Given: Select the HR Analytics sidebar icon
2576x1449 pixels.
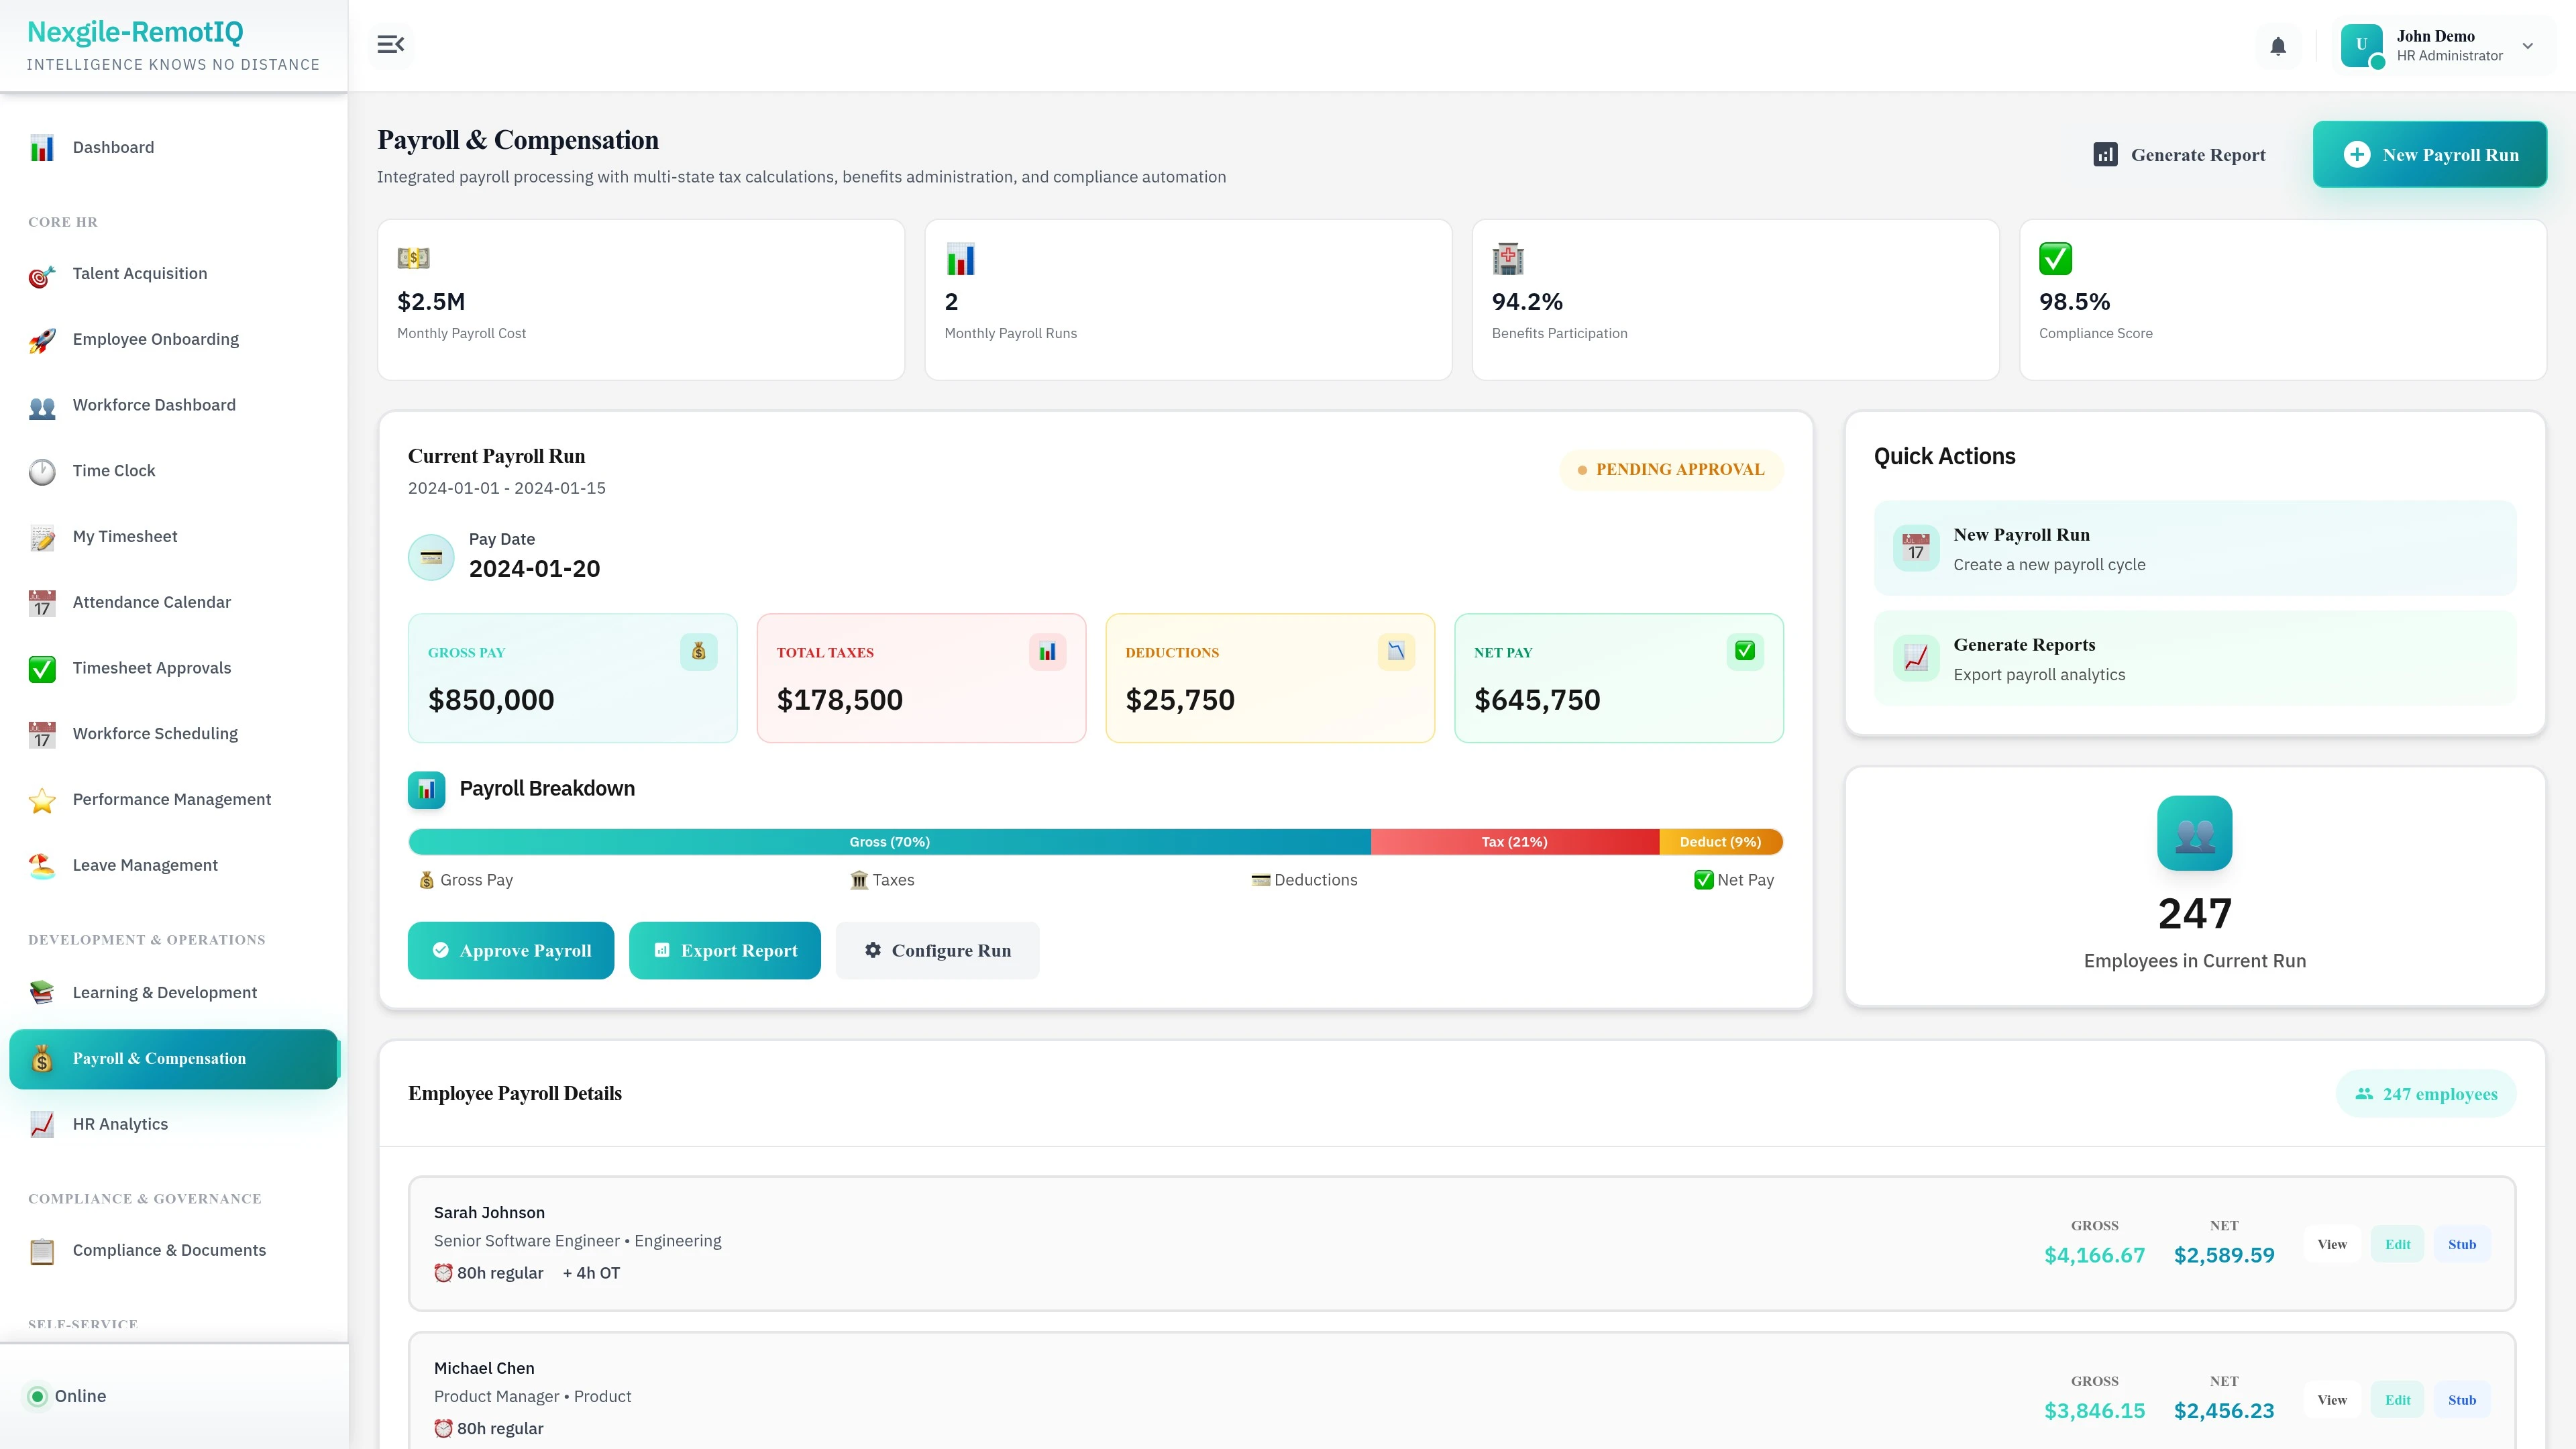Looking at the screenshot, I should (x=41, y=1124).
